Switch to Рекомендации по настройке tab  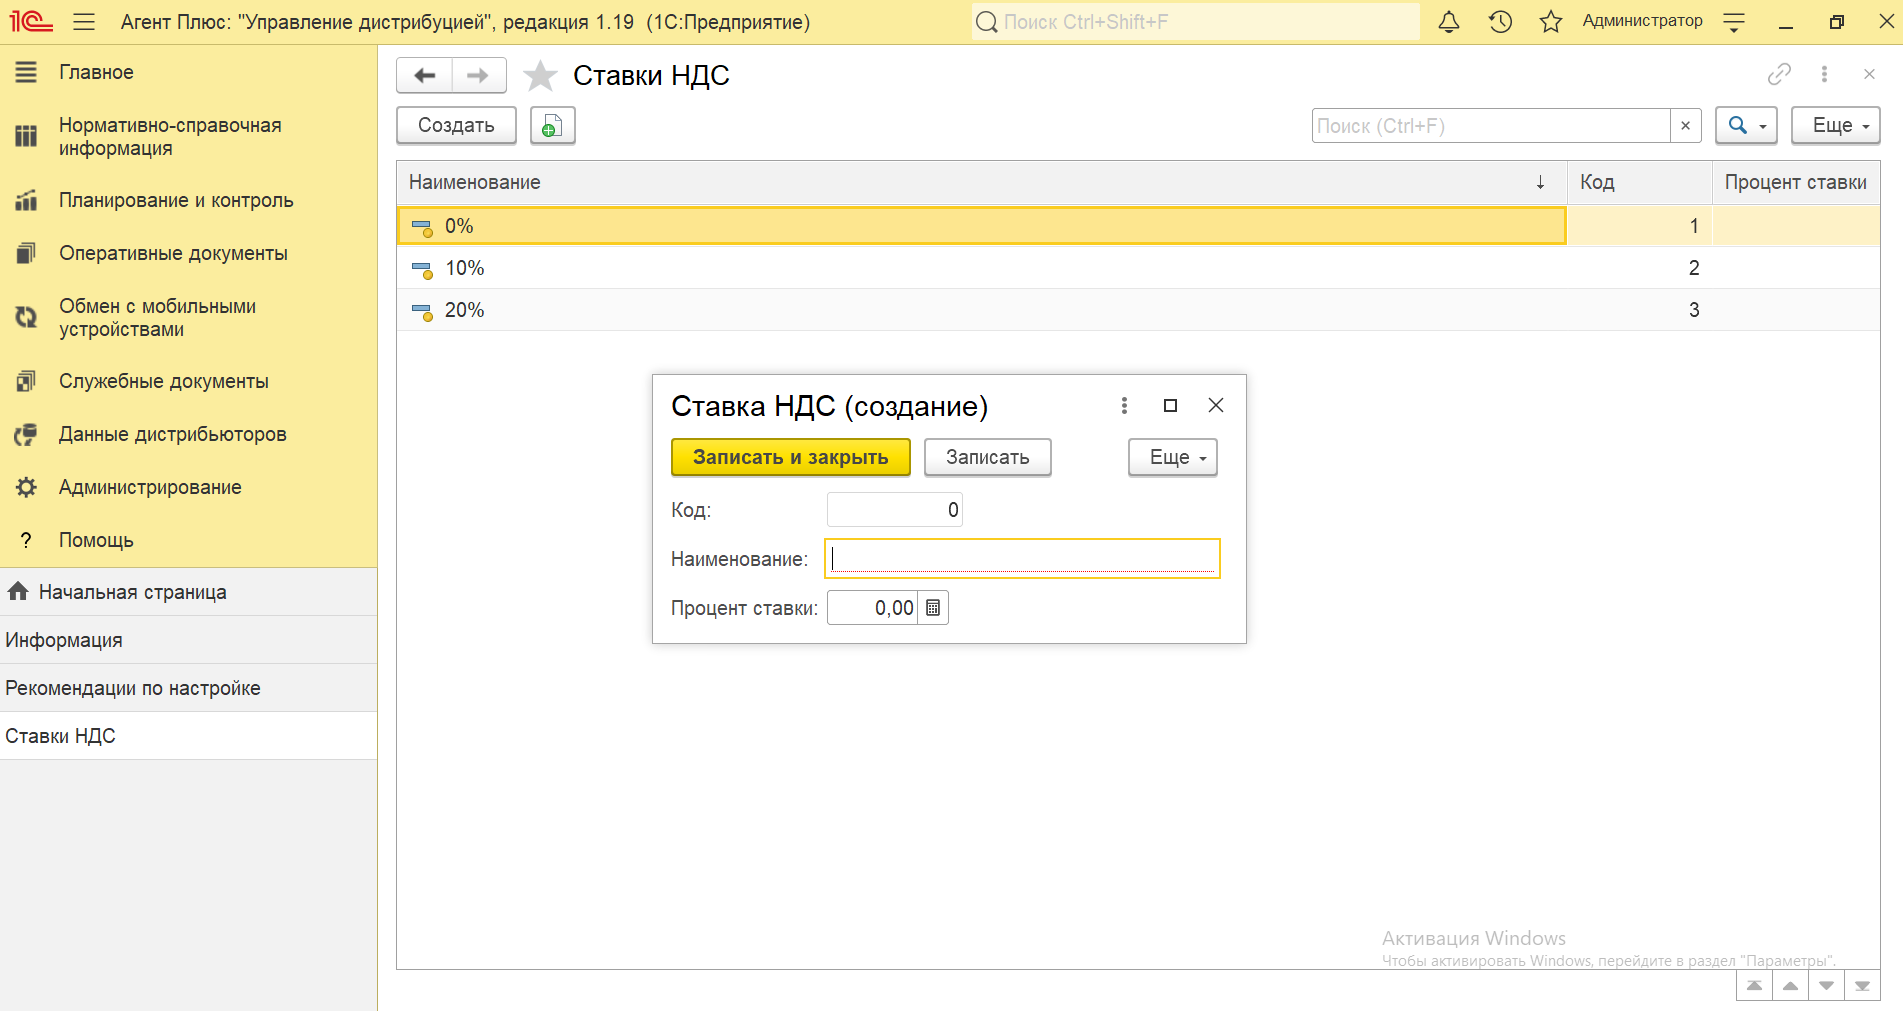[x=189, y=688]
